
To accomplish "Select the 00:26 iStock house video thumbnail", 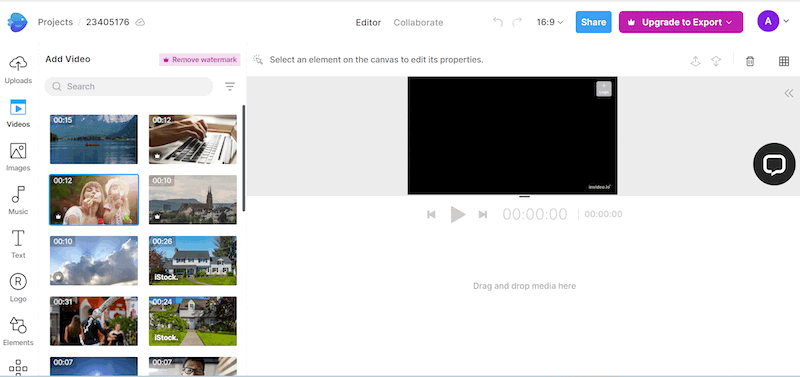I will (193, 260).
